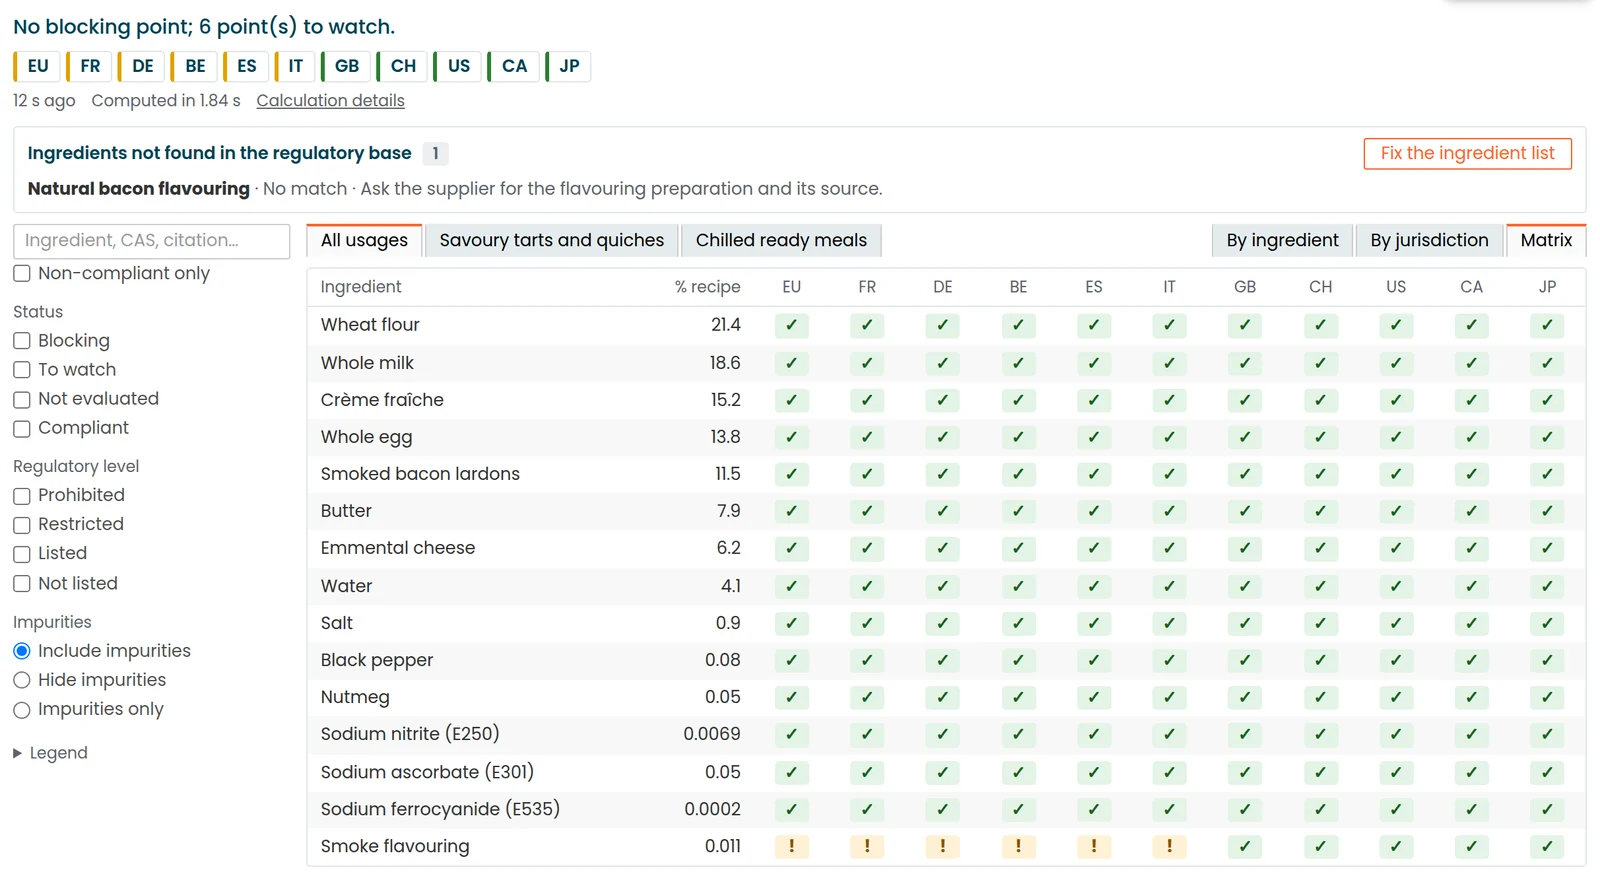Click the US checkmark for Sodium nitrite (E250)
1600x878 pixels.
pyautogui.click(x=1396, y=734)
